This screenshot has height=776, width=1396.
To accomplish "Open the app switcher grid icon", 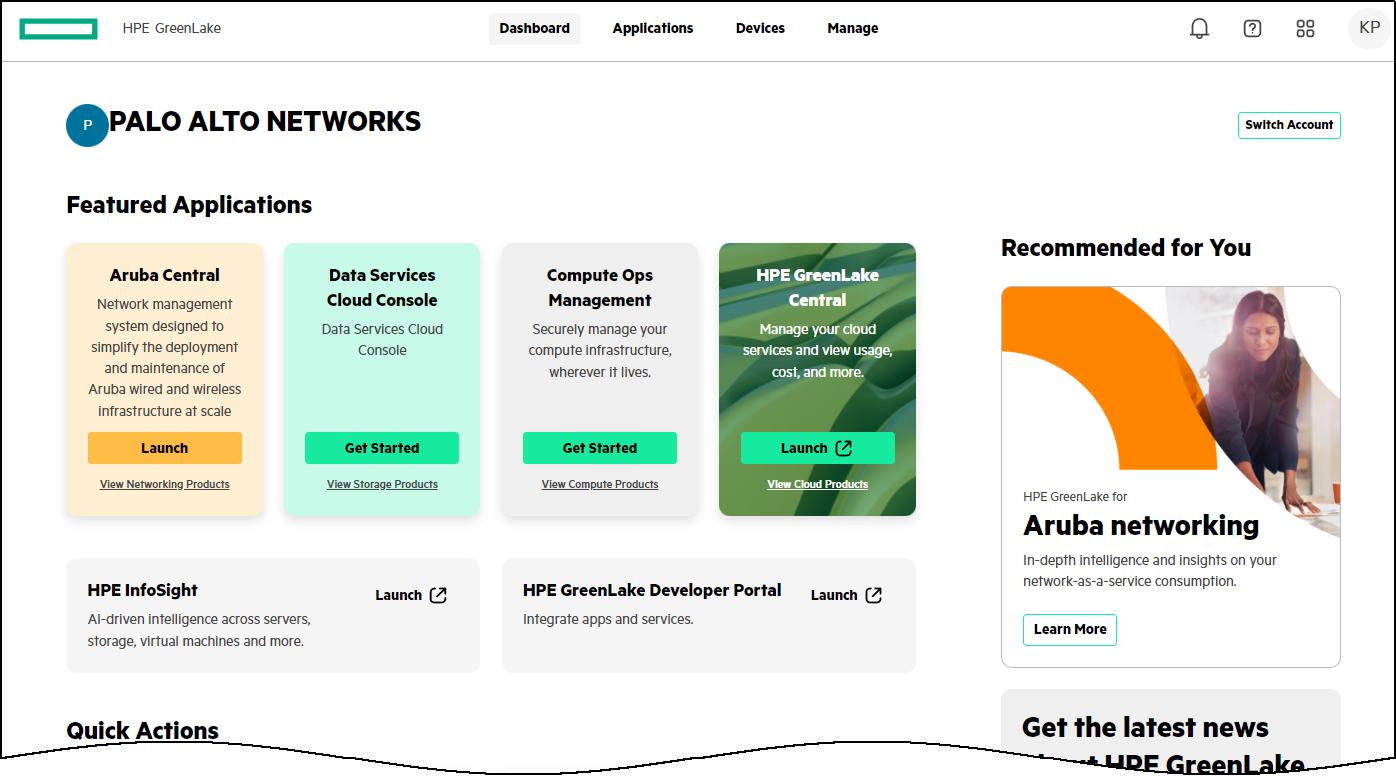I will point(1305,29).
